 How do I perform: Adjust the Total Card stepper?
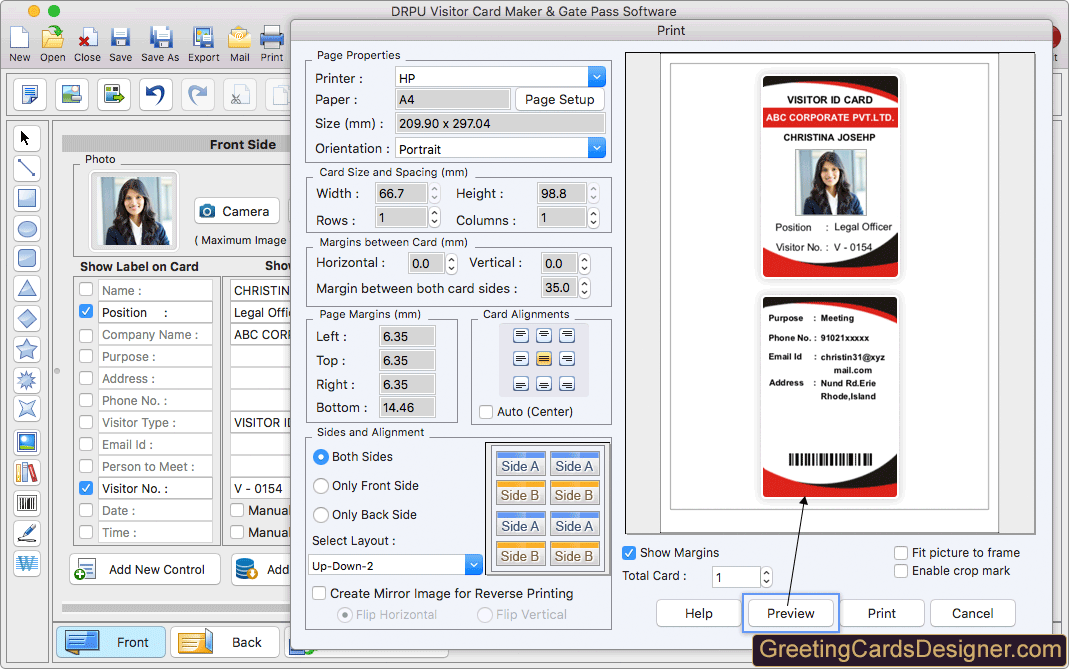click(766, 577)
